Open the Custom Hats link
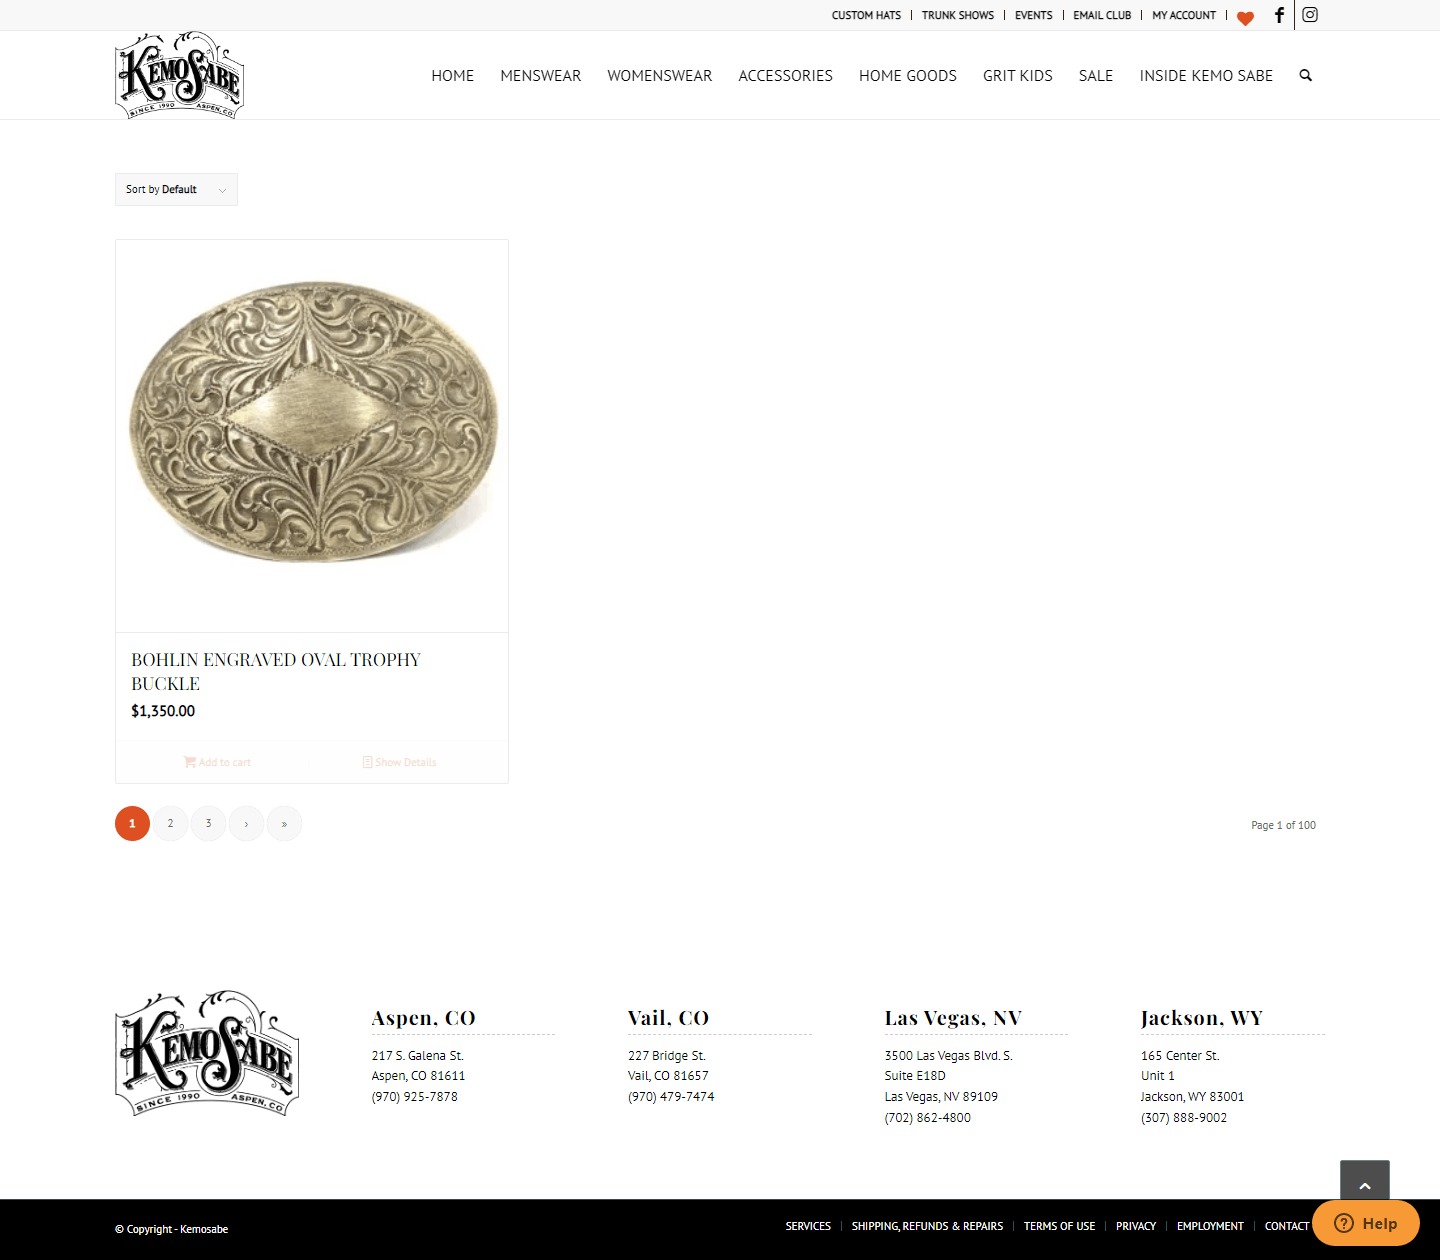This screenshot has width=1440, height=1260. click(866, 15)
